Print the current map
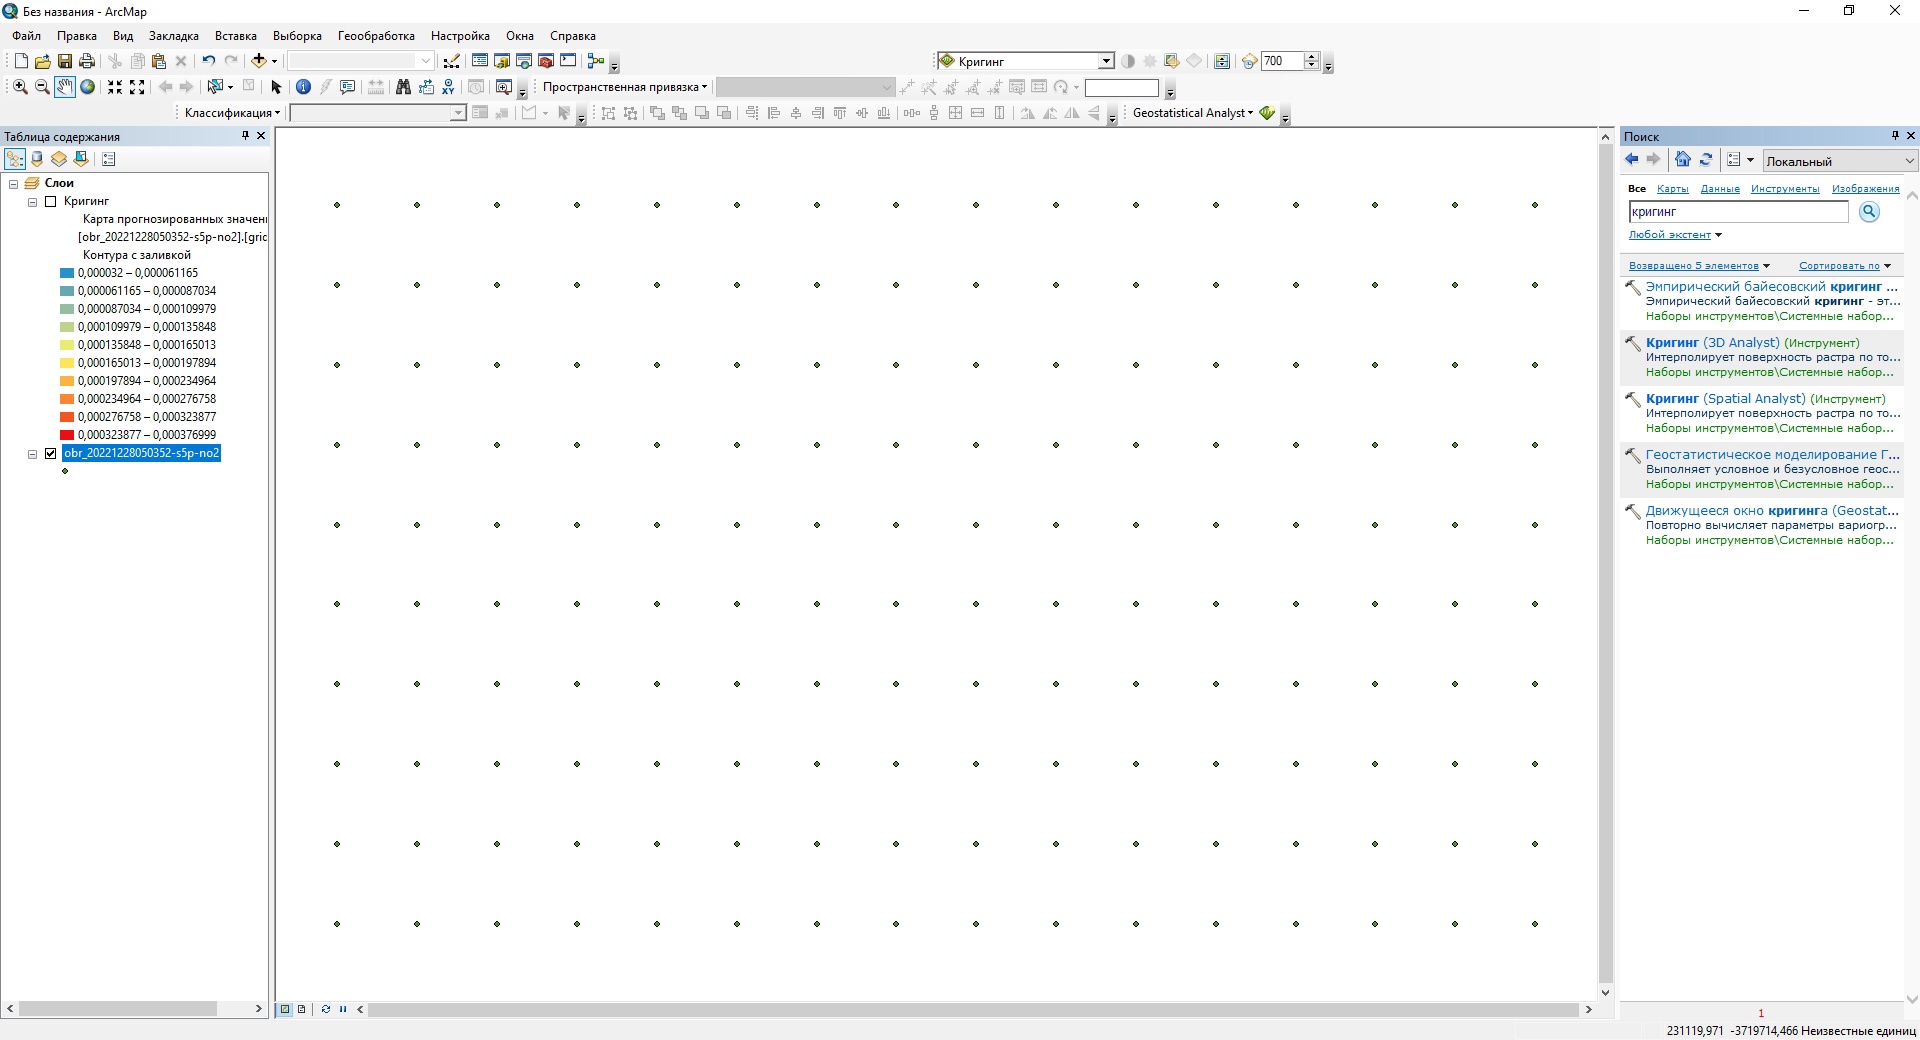The height and width of the screenshot is (1040, 1920). [87, 61]
